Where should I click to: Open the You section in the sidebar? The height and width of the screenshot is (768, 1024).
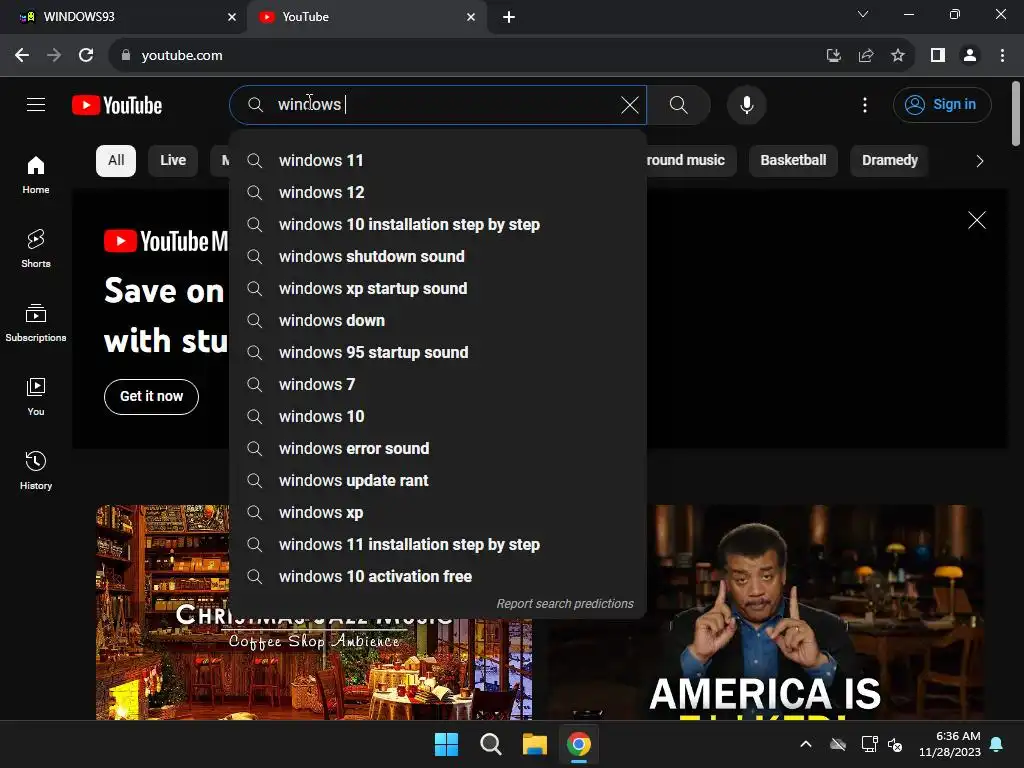point(36,396)
